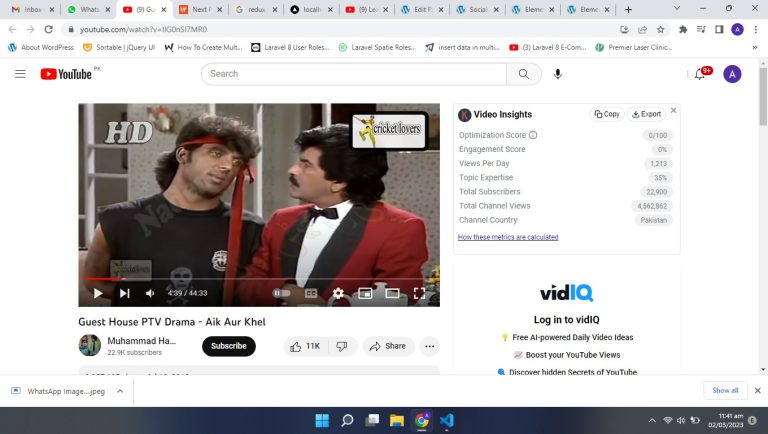Open YouTube notifications bell
This screenshot has height=434, width=768.
[x=700, y=74]
